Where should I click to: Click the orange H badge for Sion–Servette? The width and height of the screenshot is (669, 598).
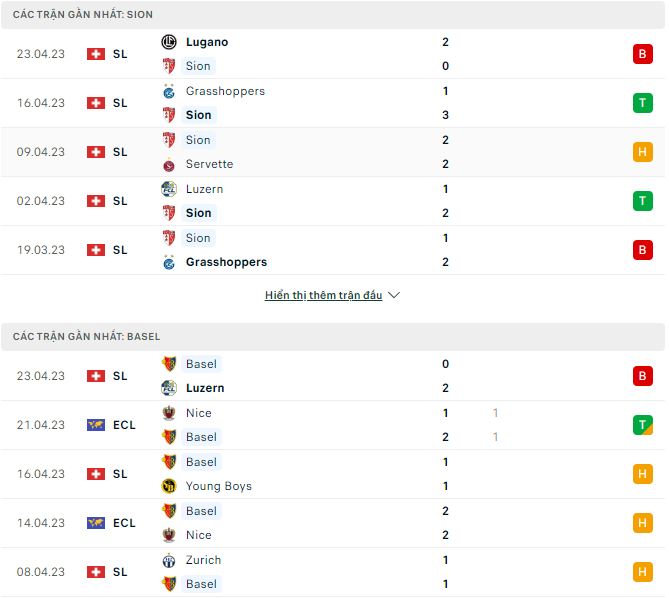pos(642,152)
